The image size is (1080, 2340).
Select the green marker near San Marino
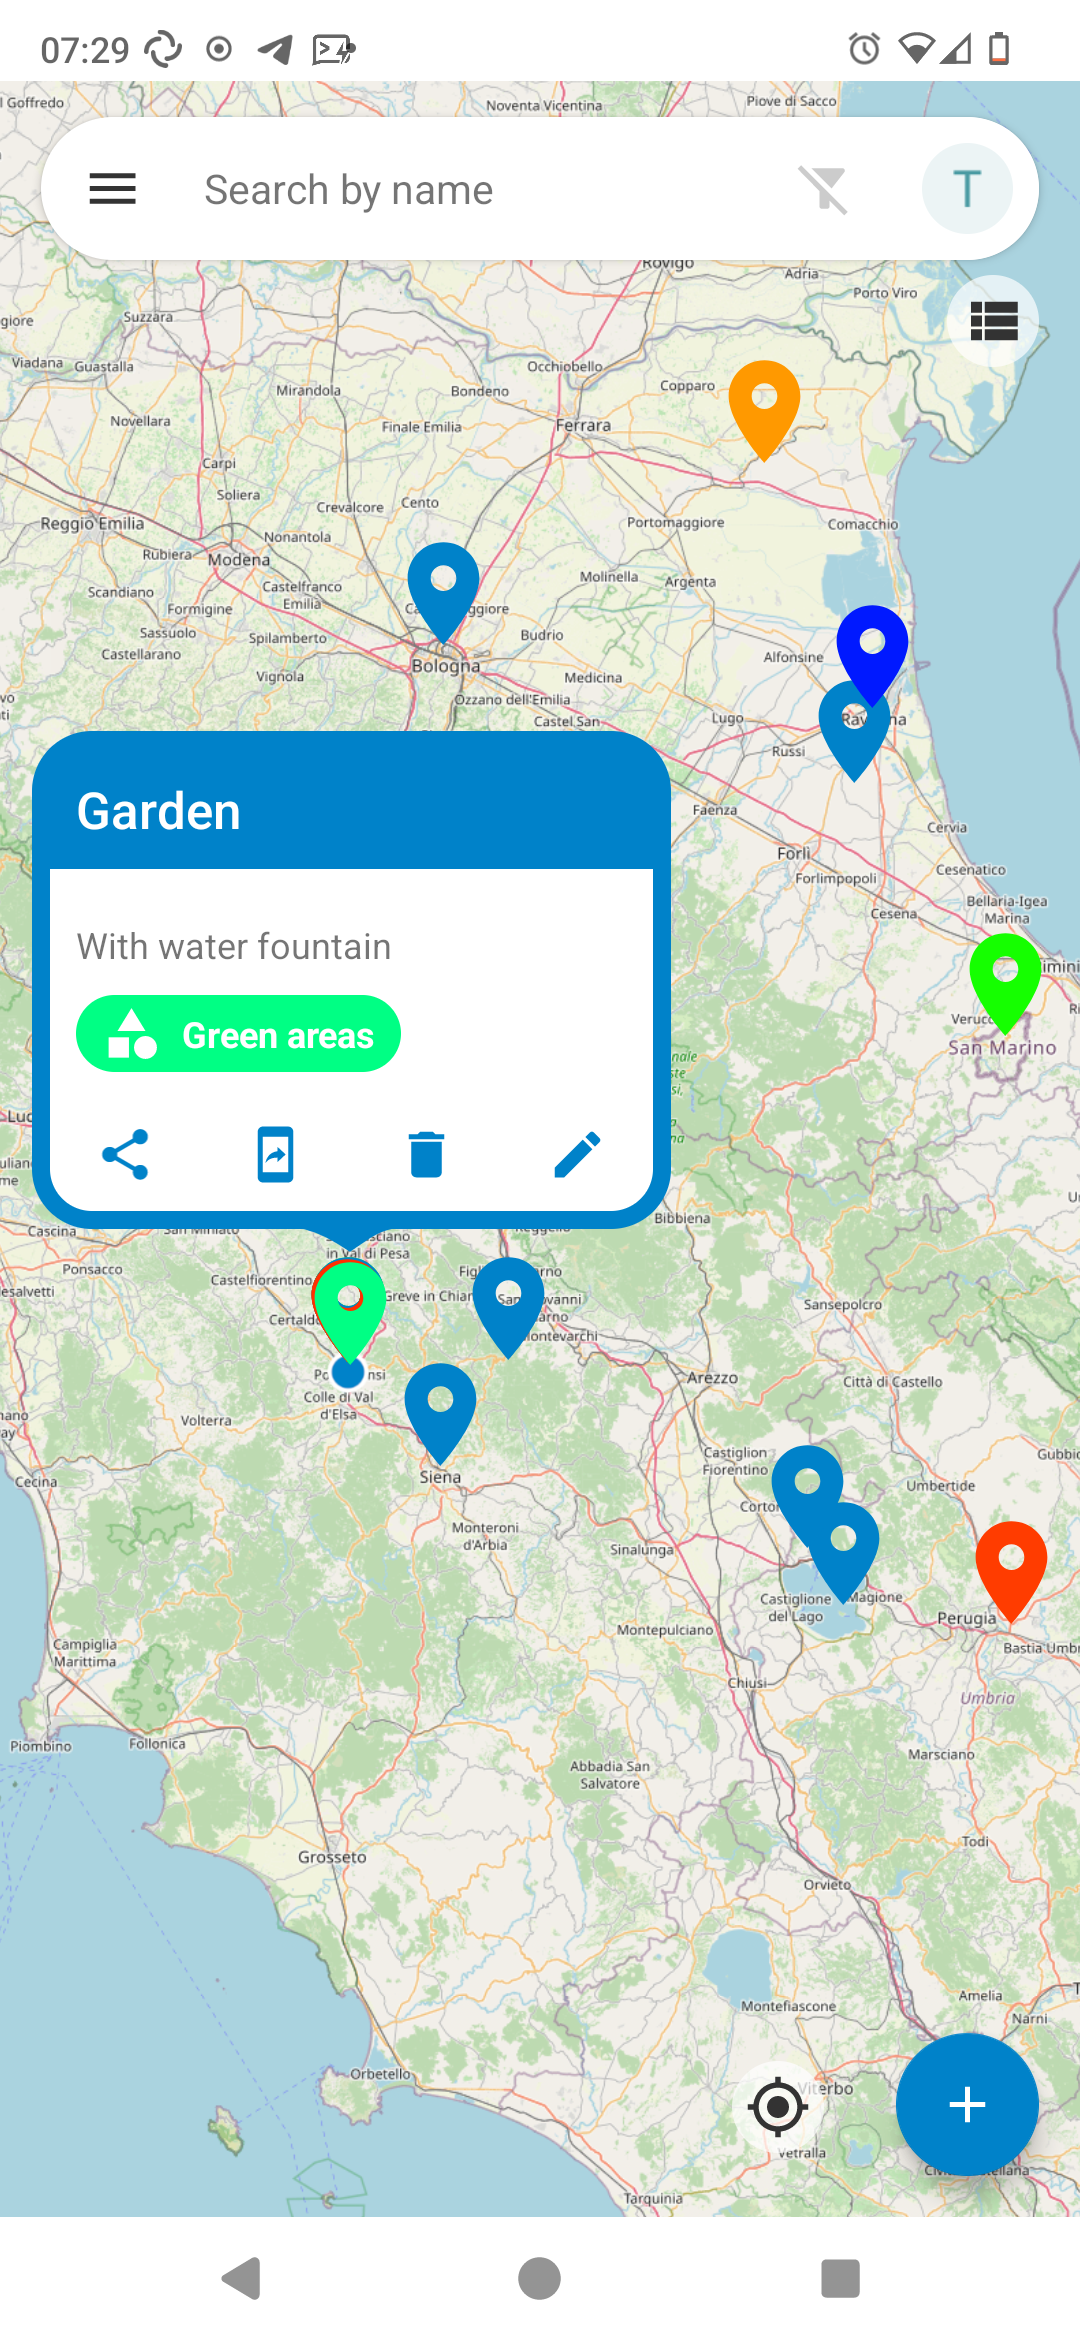click(1005, 975)
